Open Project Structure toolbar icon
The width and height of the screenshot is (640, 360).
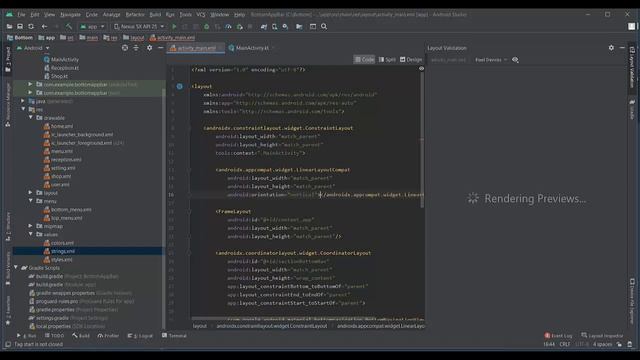tap(299, 27)
